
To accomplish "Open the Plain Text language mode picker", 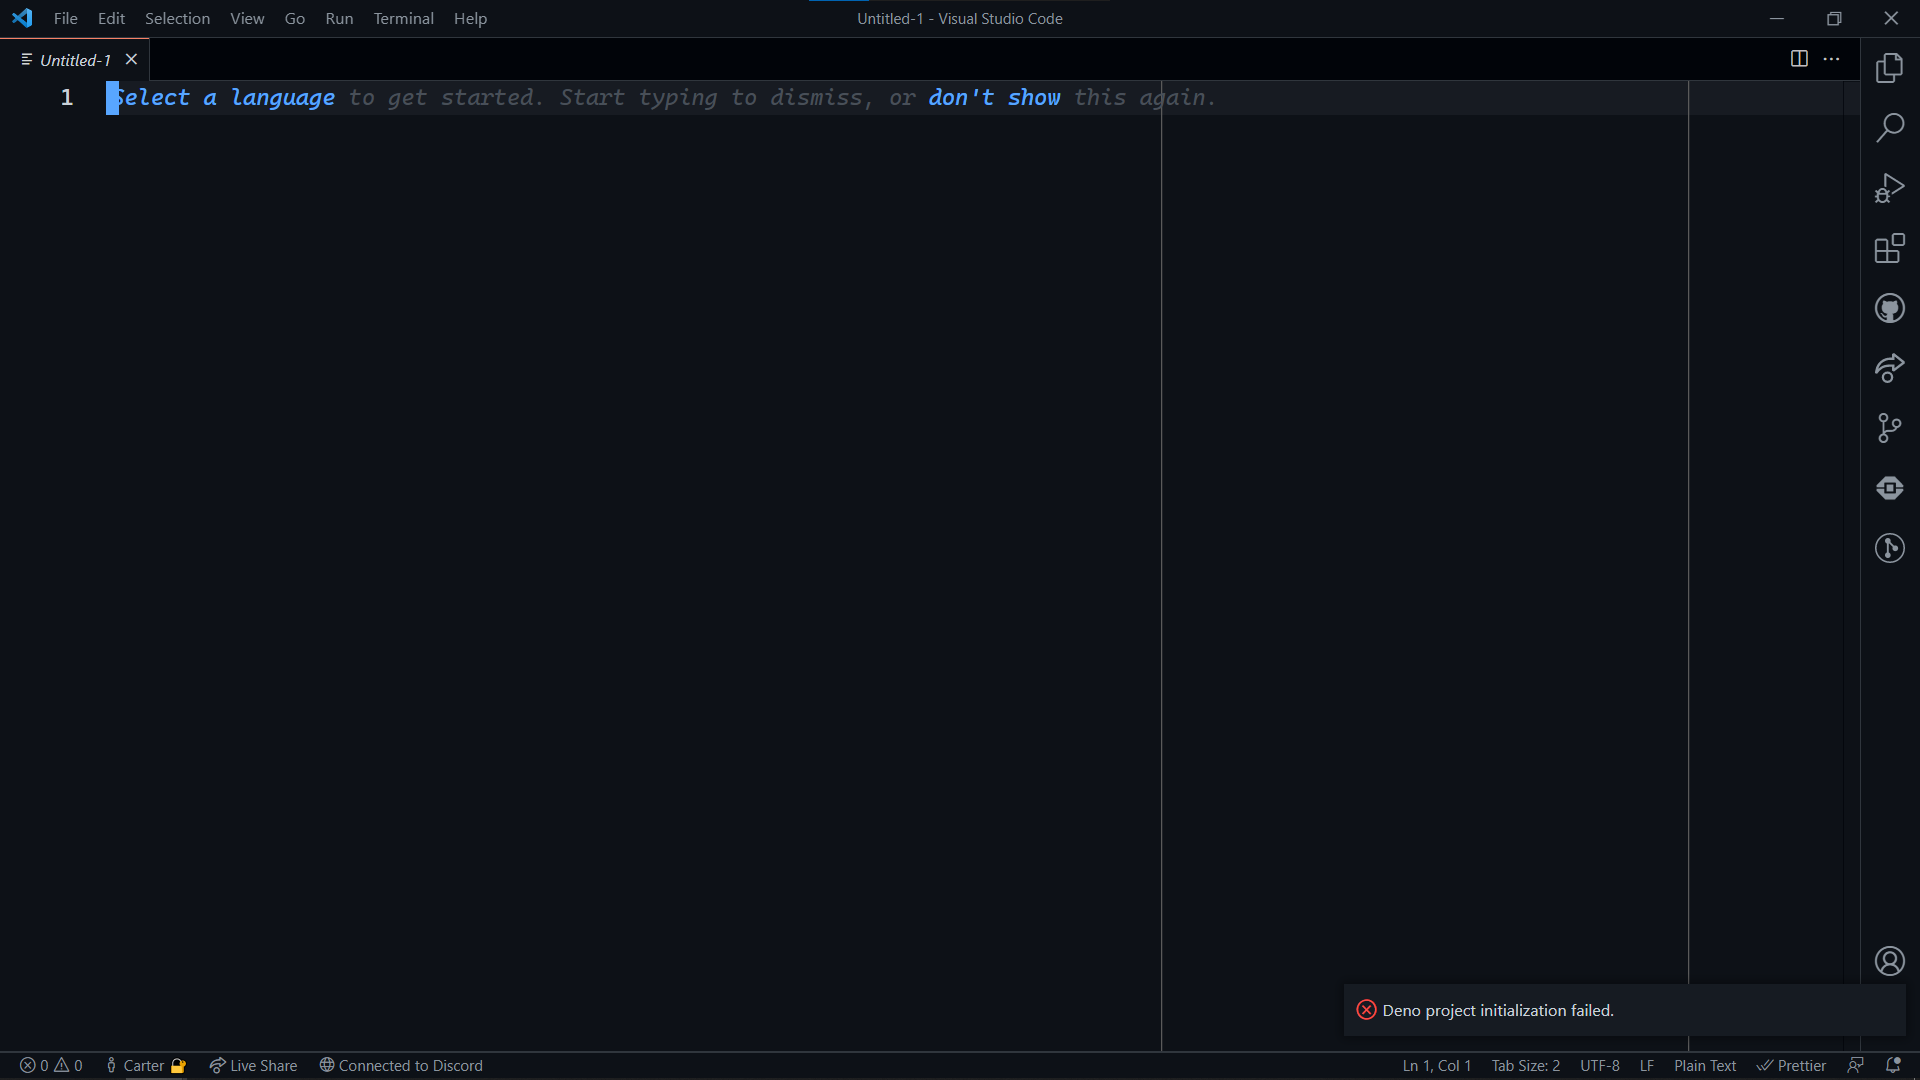I will [x=1704, y=1065].
